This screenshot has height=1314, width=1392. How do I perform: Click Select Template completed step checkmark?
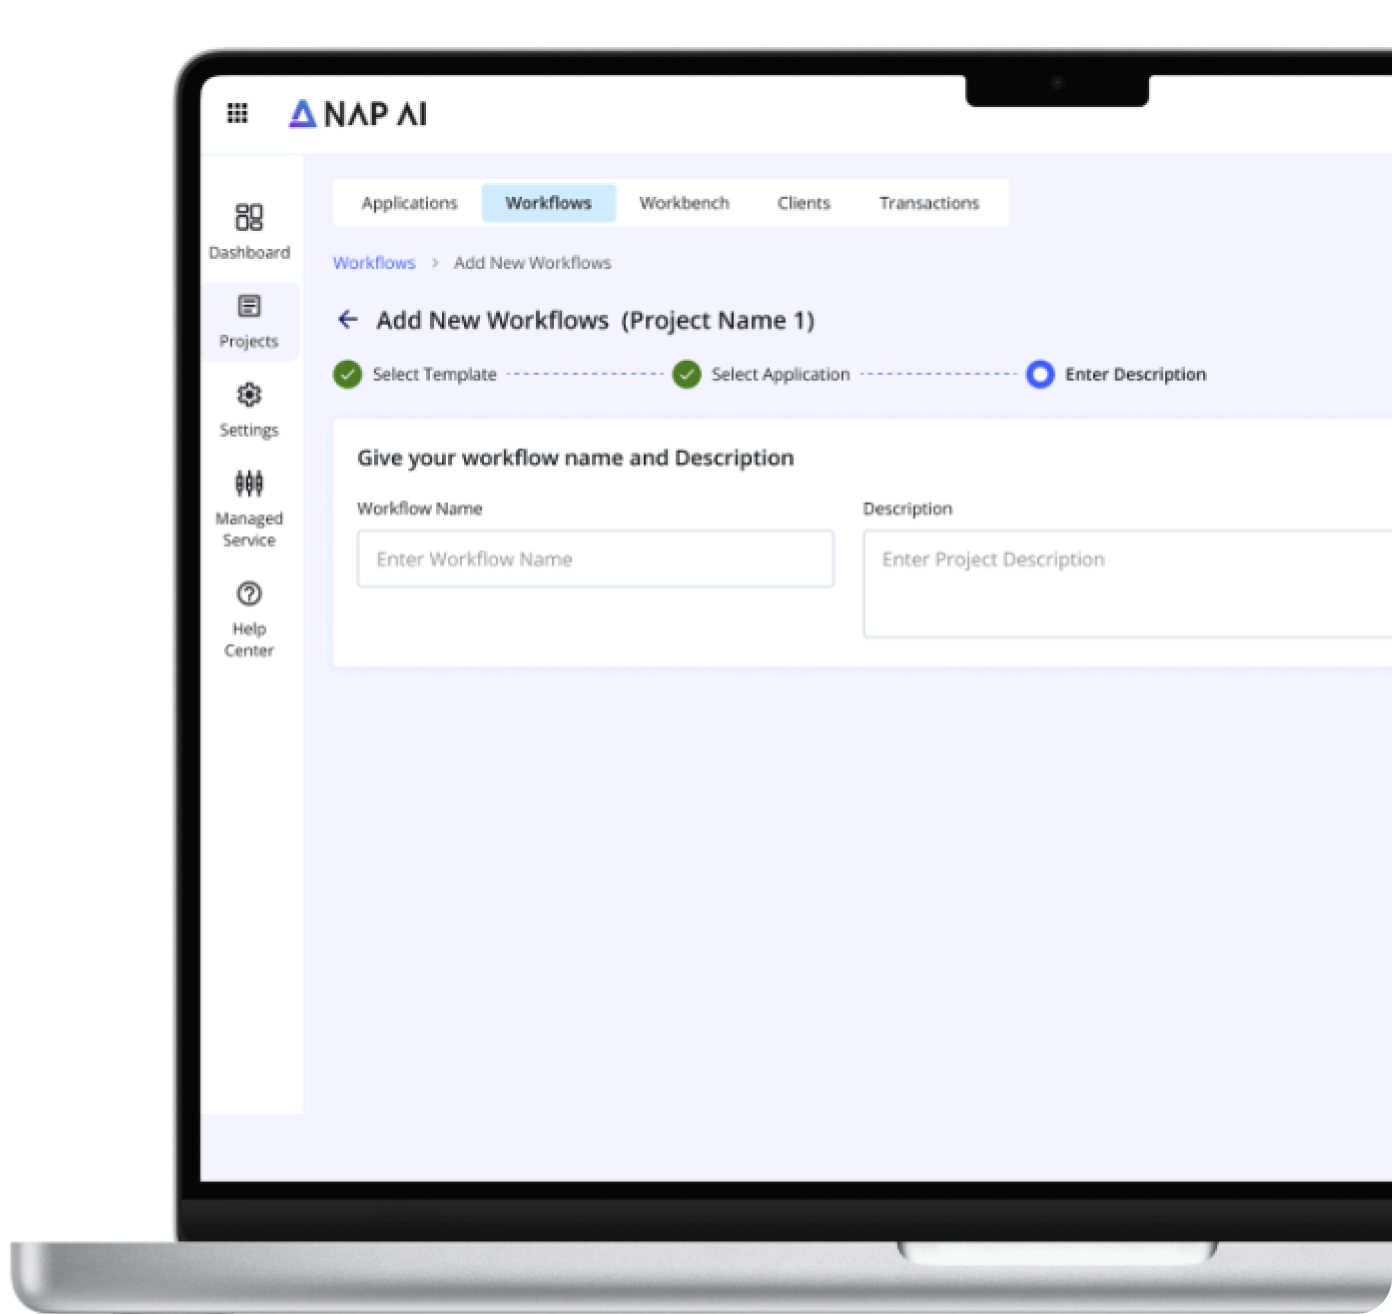point(347,374)
